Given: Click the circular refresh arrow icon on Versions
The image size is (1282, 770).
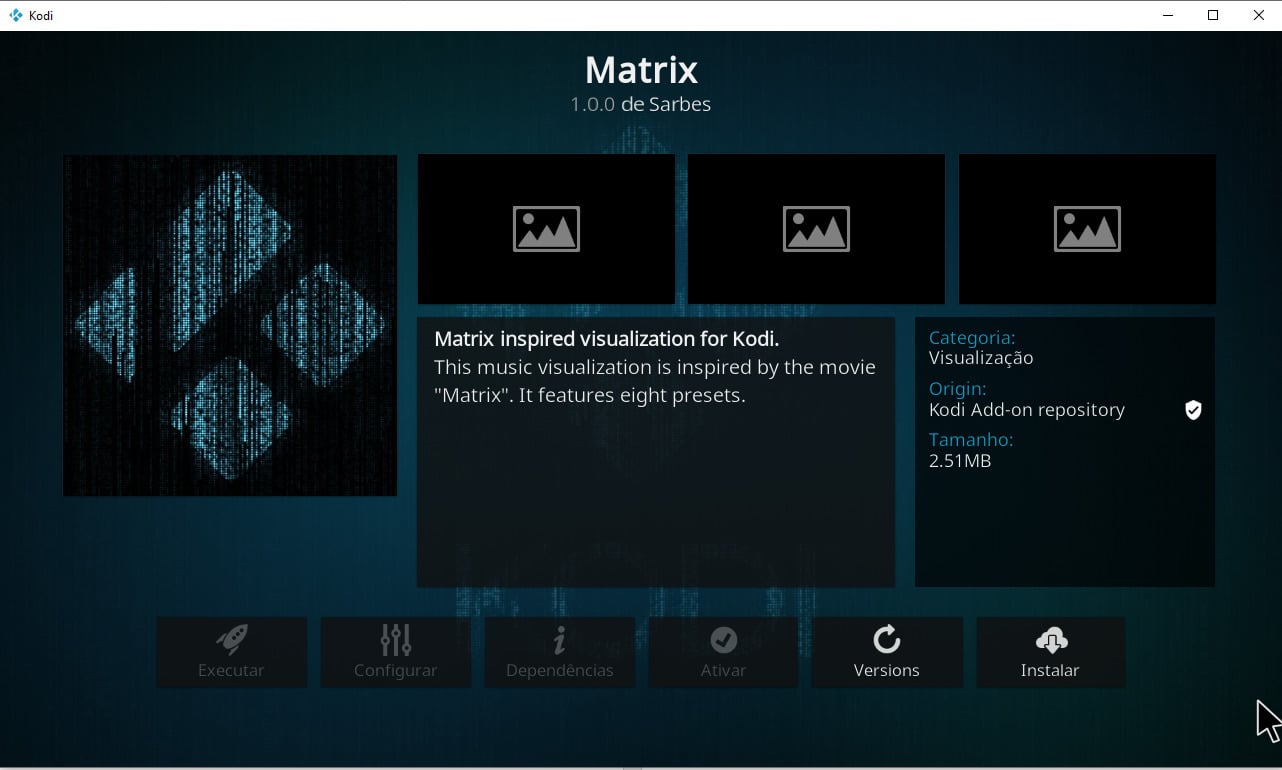Looking at the screenshot, I should [887, 639].
